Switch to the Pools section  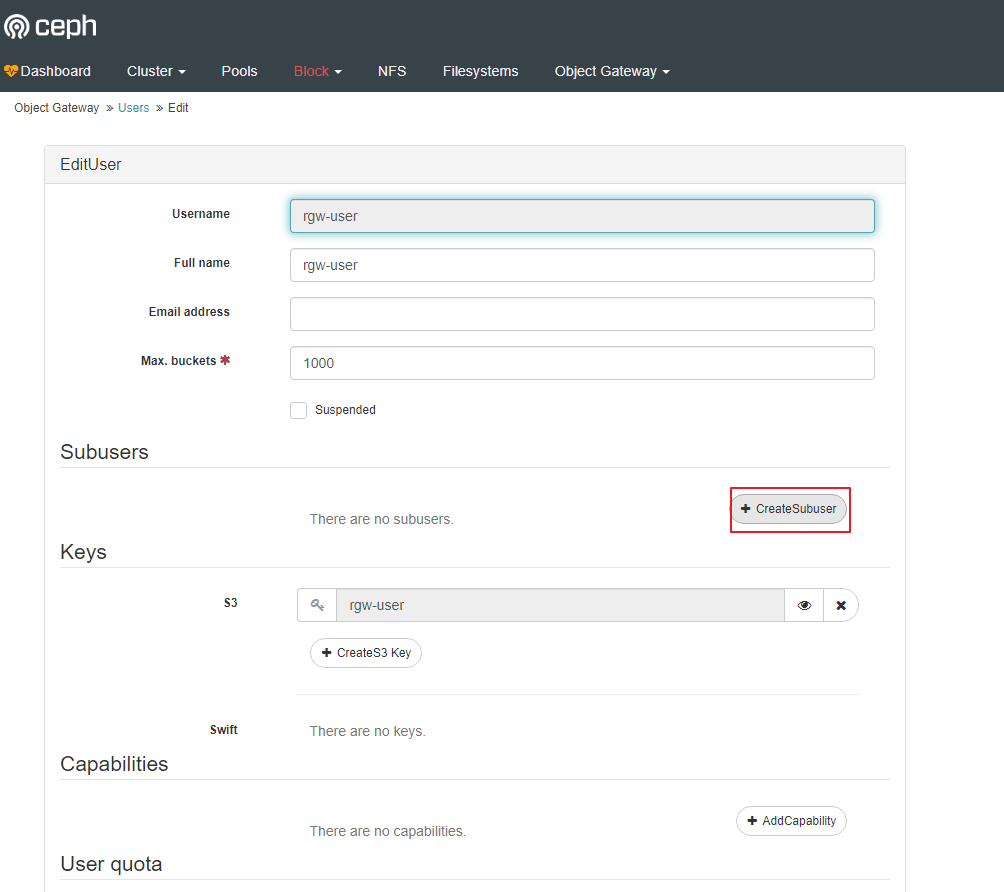239,71
